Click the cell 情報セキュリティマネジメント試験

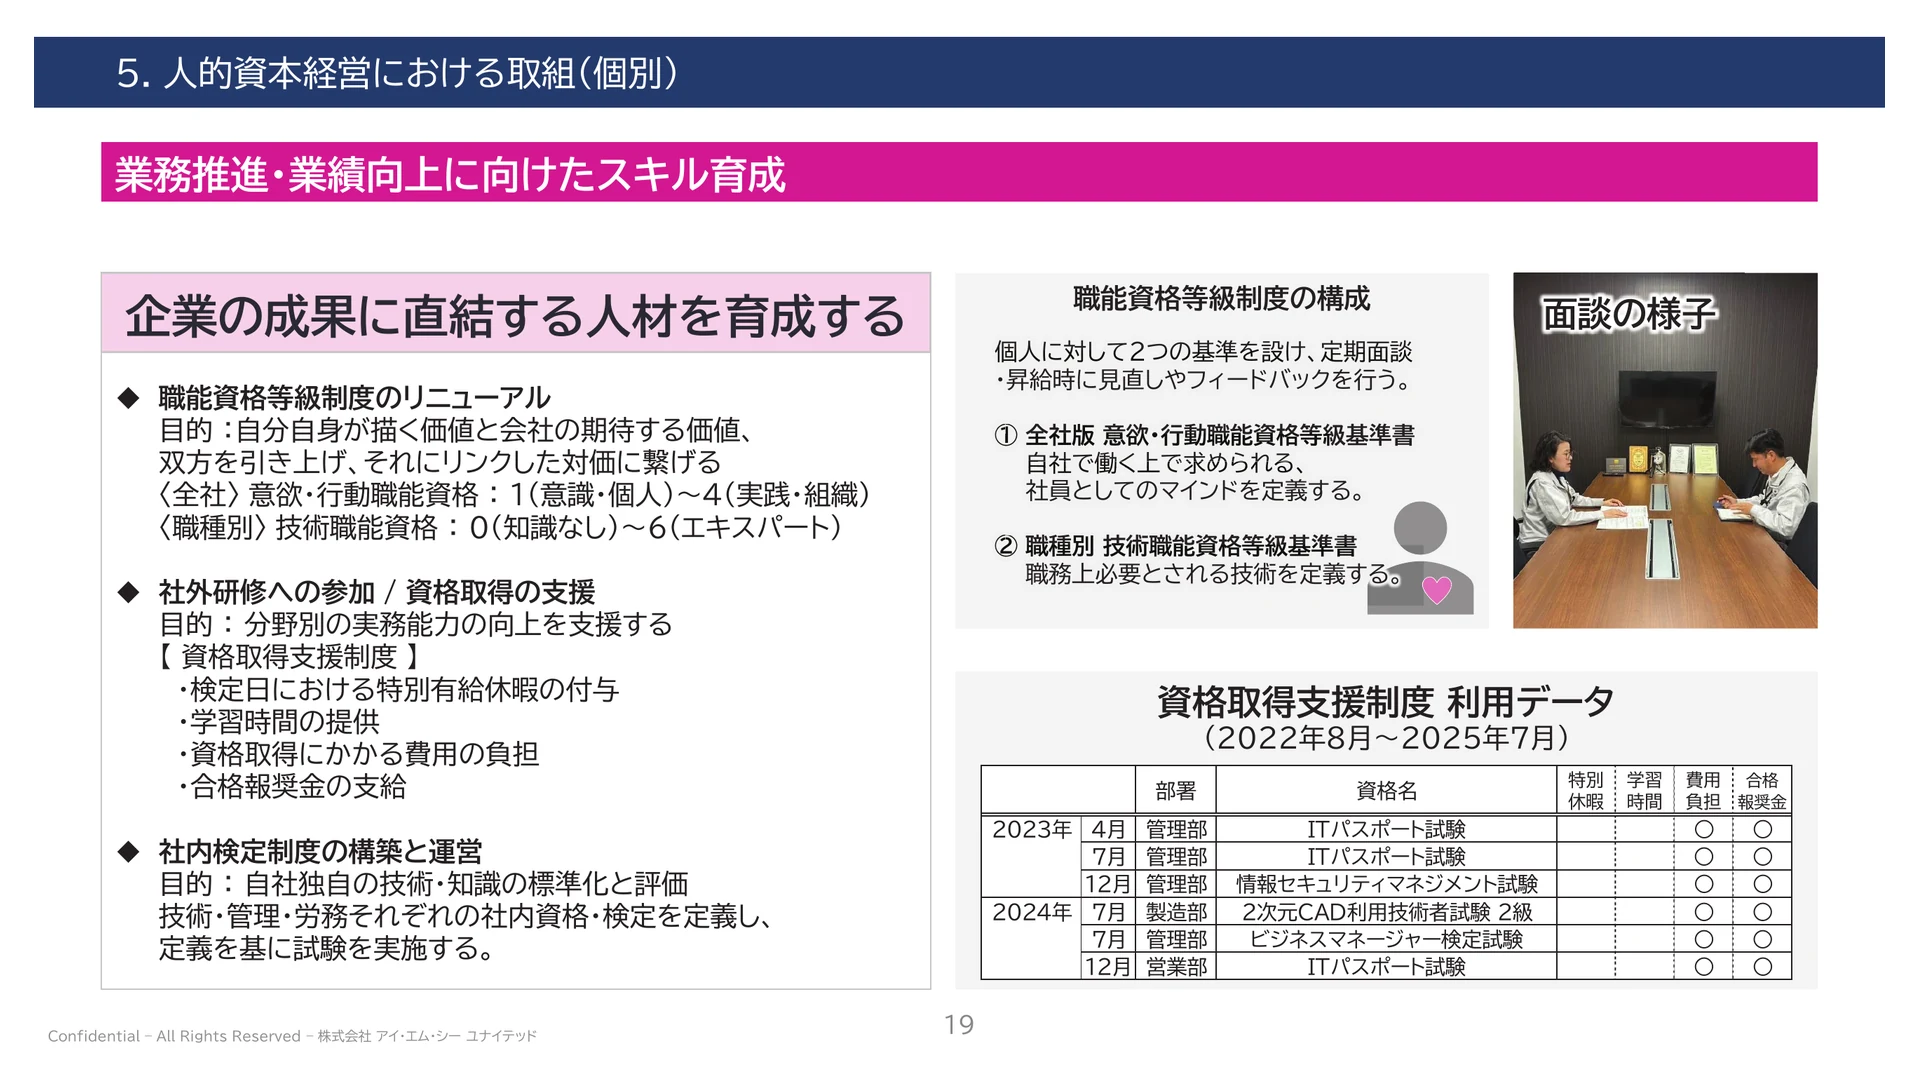(1386, 884)
